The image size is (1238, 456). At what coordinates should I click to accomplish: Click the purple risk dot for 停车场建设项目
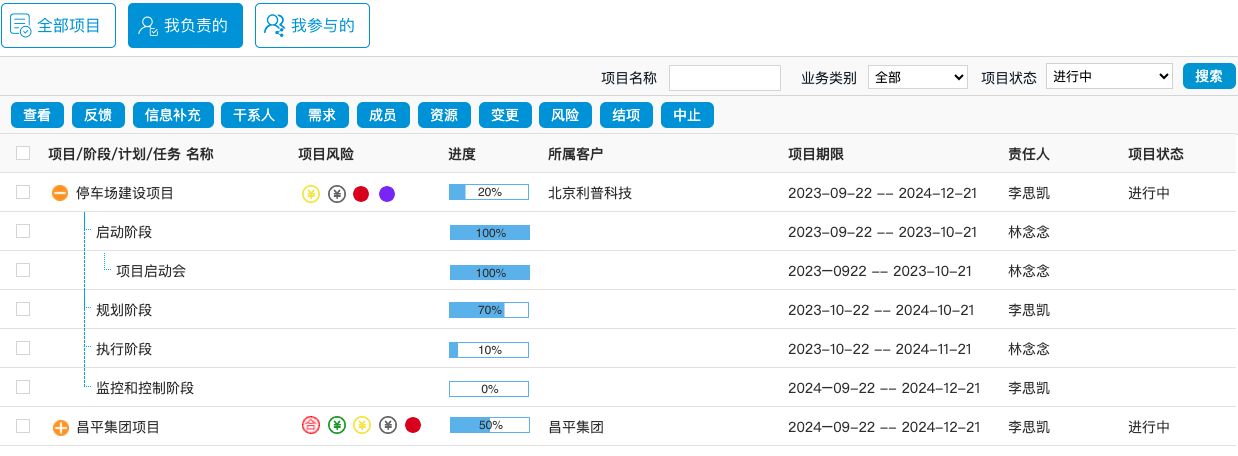[387, 194]
